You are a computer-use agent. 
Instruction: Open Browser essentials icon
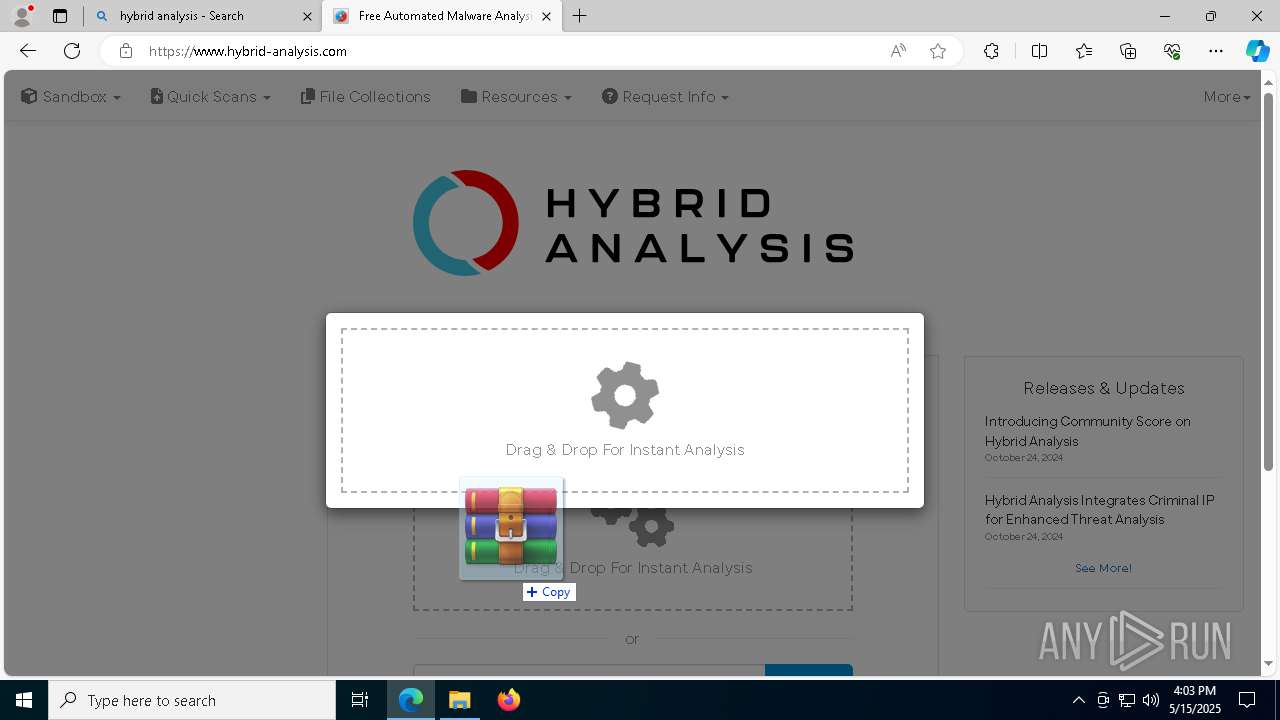coord(1172,51)
